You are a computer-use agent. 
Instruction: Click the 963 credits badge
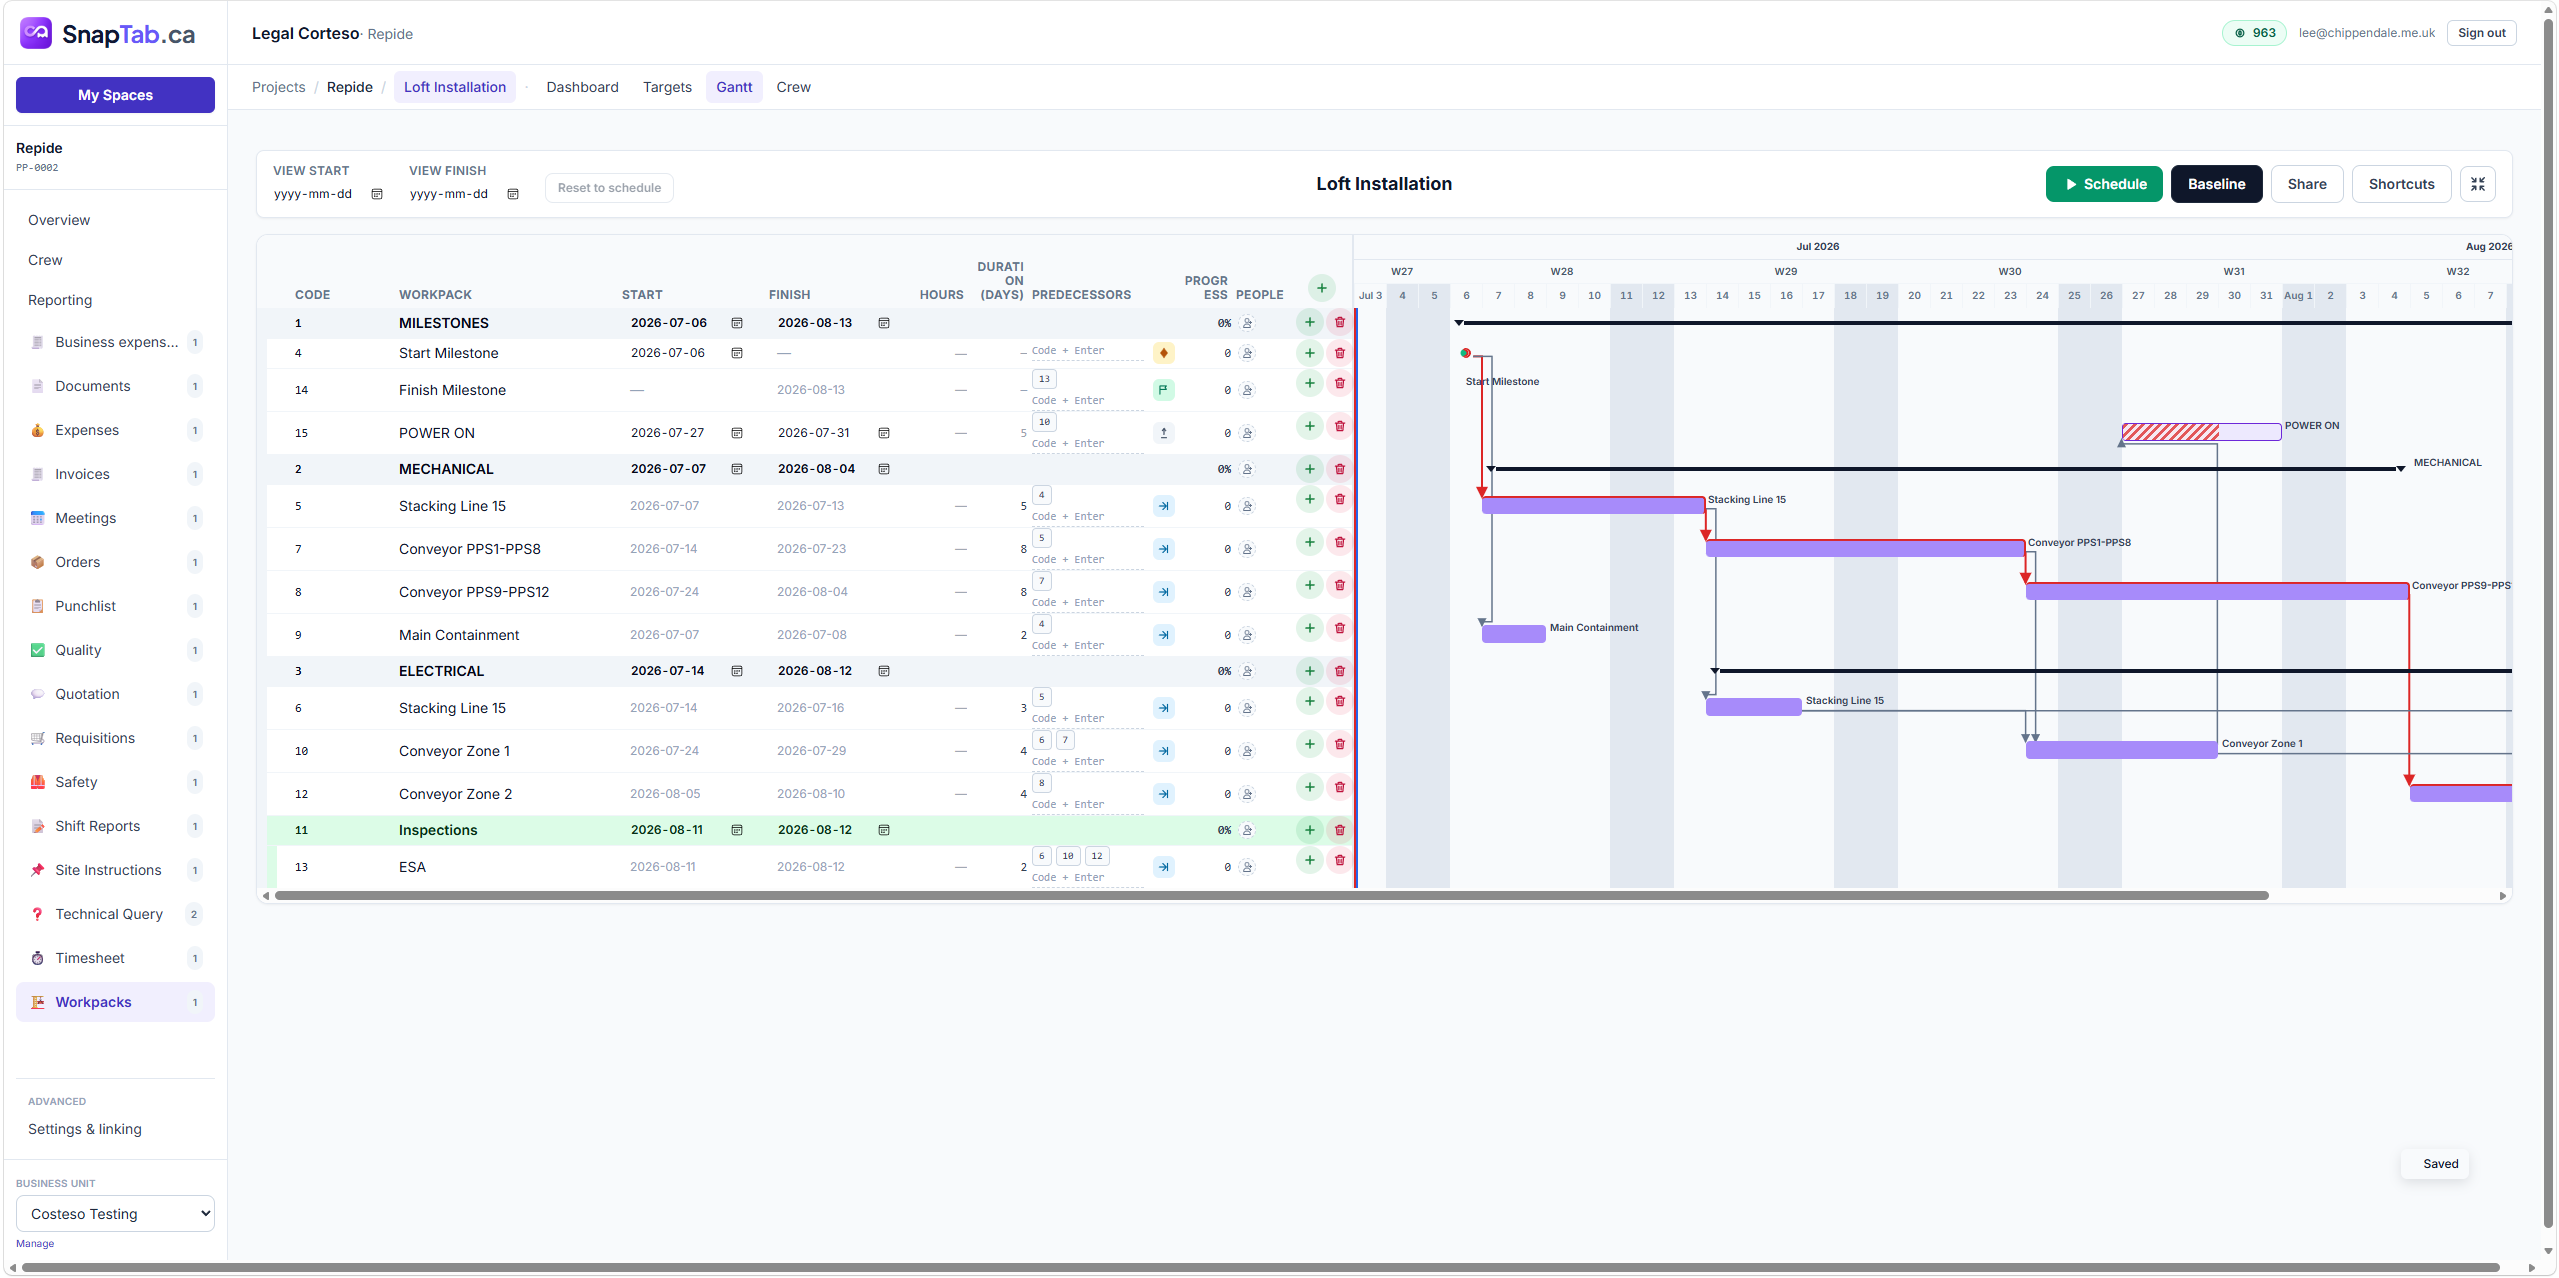2254,33
